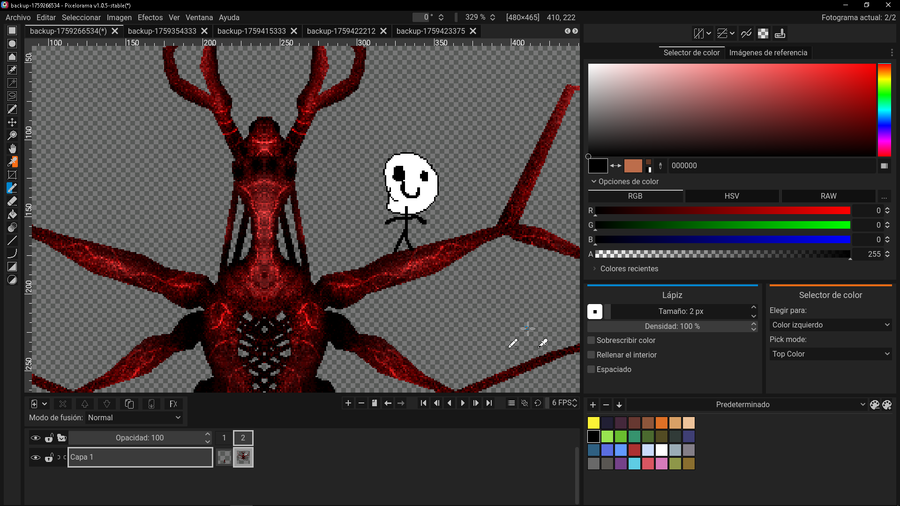Screen dimensions: 900x506
Task: Select the eraser tool
Action: 12,201
